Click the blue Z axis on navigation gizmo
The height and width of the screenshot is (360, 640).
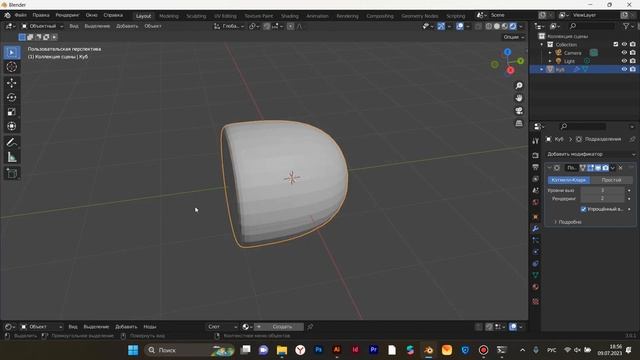507,52
